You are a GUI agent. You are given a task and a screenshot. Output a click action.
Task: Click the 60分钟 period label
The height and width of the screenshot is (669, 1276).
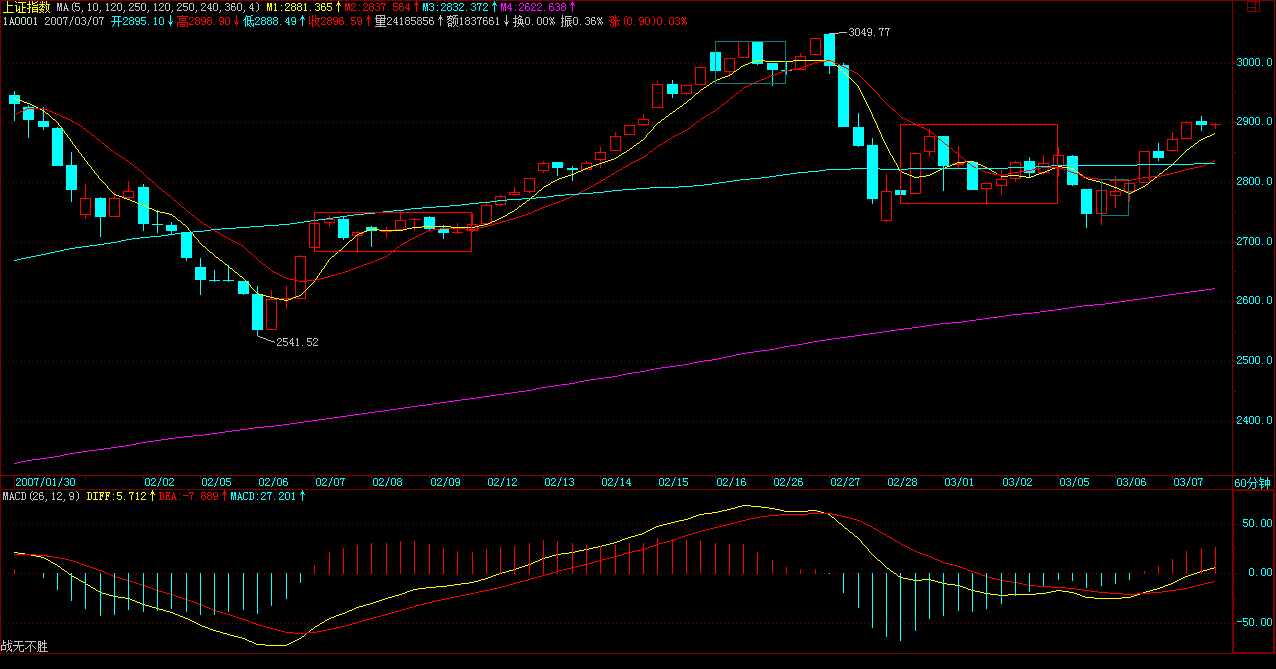coord(1252,482)
